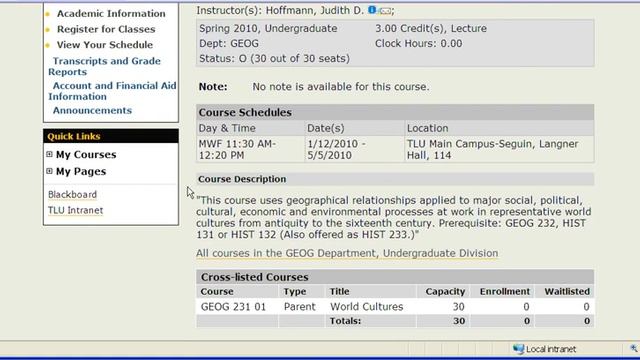This screenshot has width=640, height=360.
Task: Open instructor info icon beside Hoffmann
Action: coord(372,9)
